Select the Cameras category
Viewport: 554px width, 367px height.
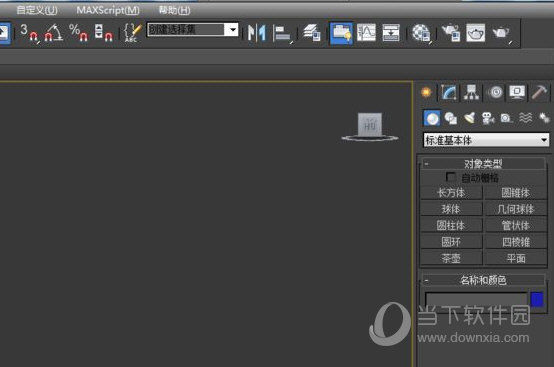click(x=488, y=118)
